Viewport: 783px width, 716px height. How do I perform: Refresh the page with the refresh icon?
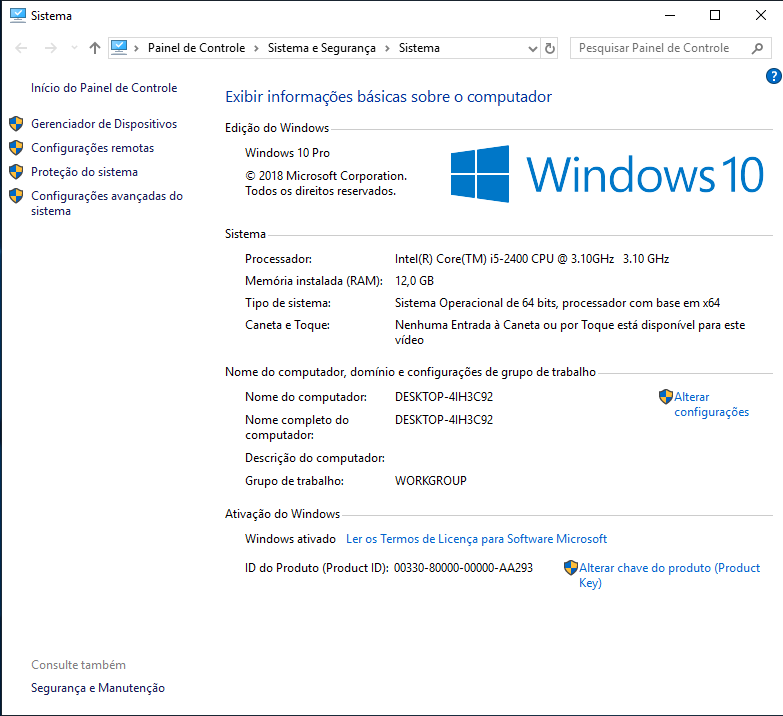[x=549, y=48]
